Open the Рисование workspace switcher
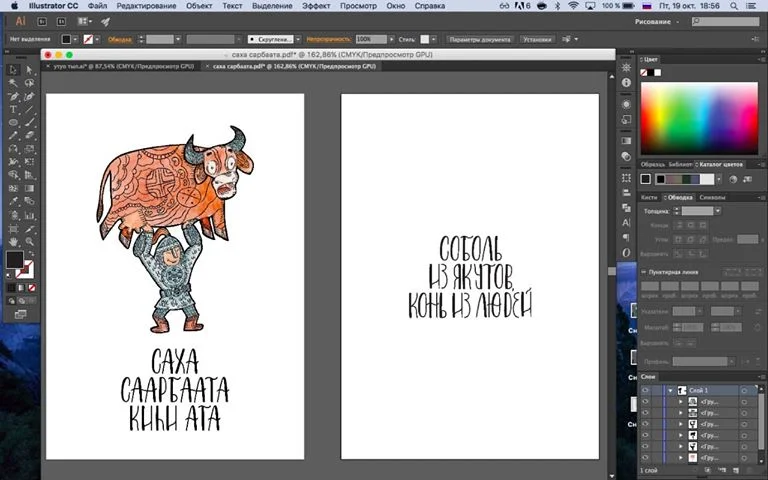Image resolution: width=768 pixels, height=480 pixels. pyautogui.click(x=657, y=22)
